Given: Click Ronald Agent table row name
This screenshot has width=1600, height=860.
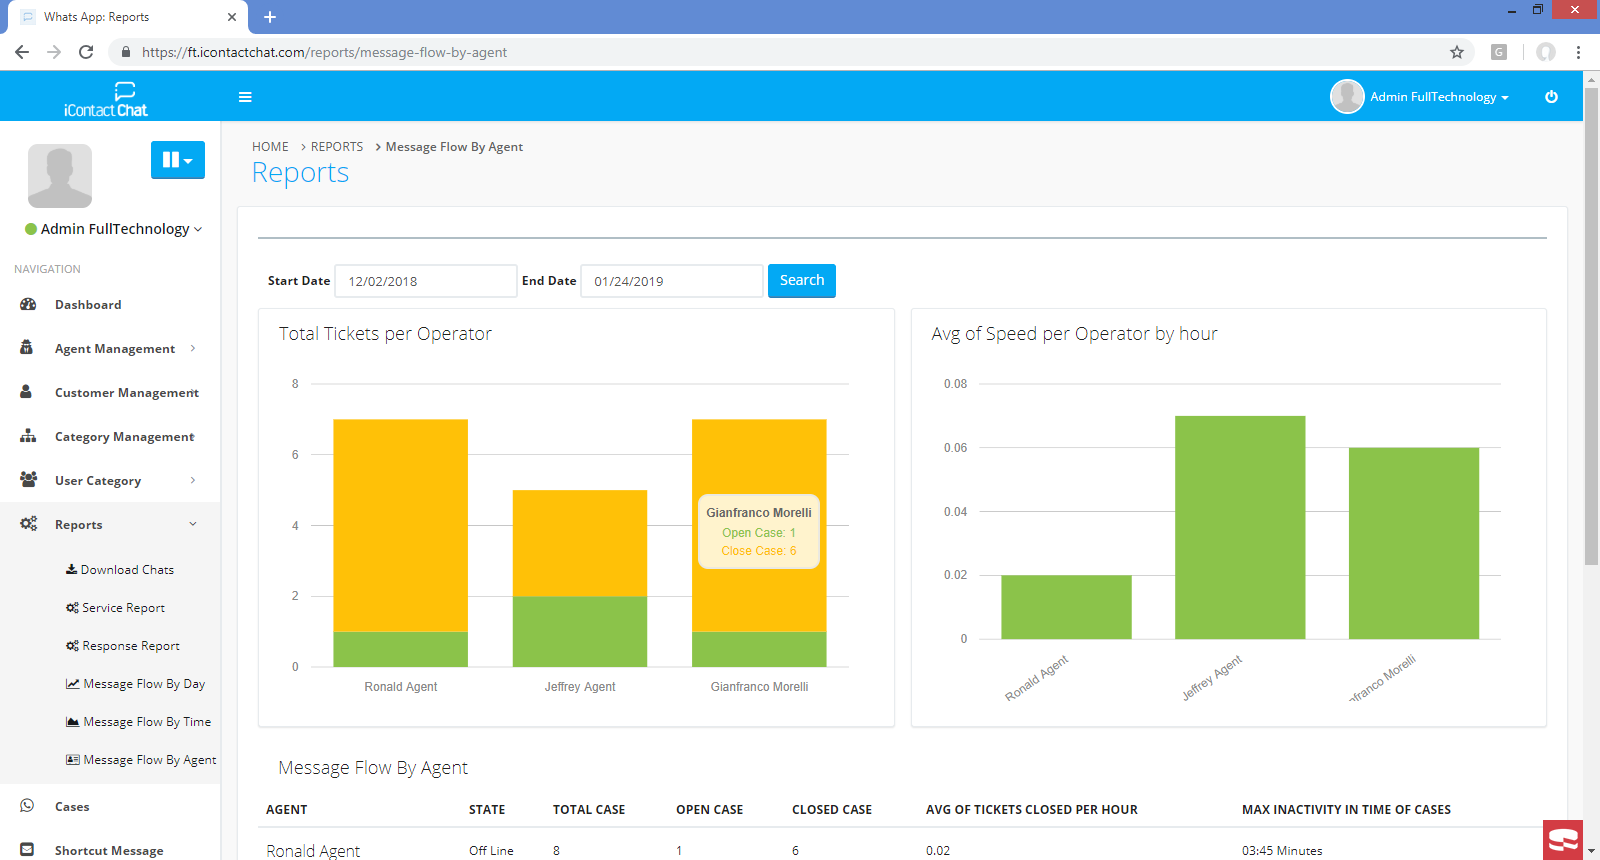Looking at the screenshot, I should (313, 851).
